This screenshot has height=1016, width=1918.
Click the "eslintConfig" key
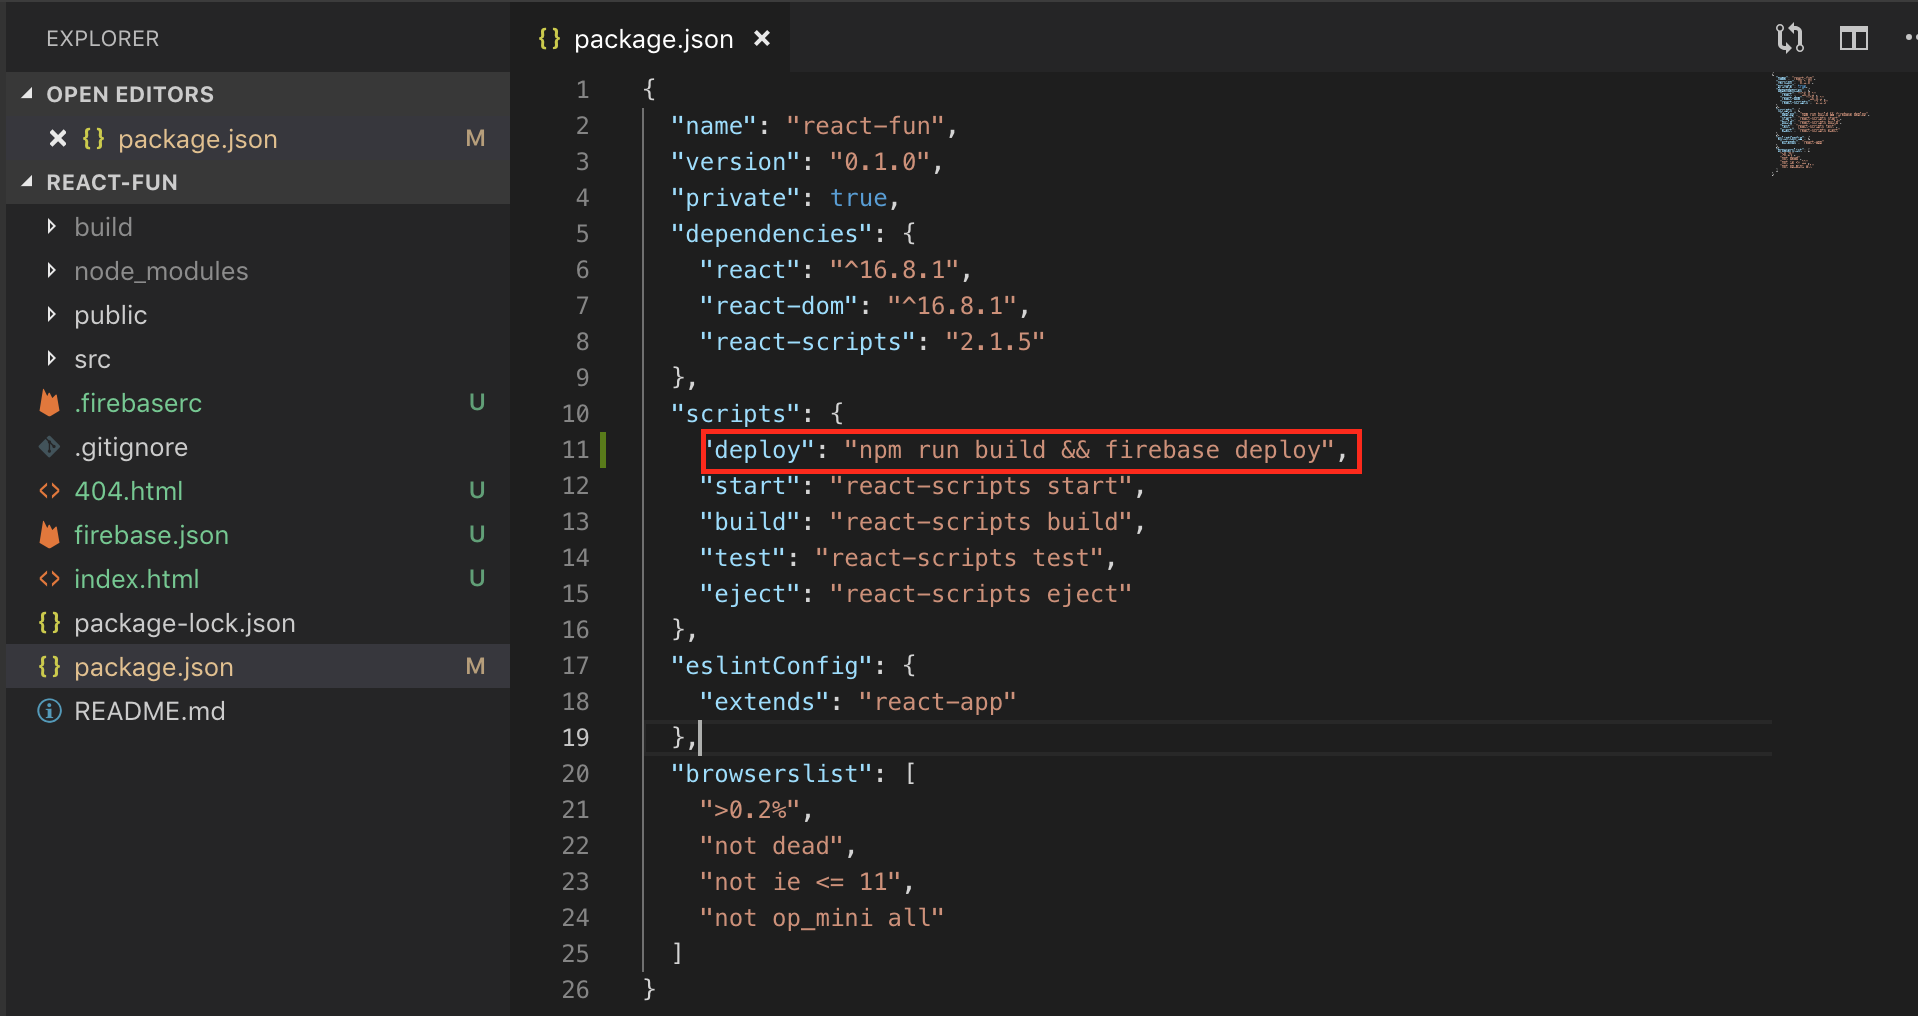[771, 666]
